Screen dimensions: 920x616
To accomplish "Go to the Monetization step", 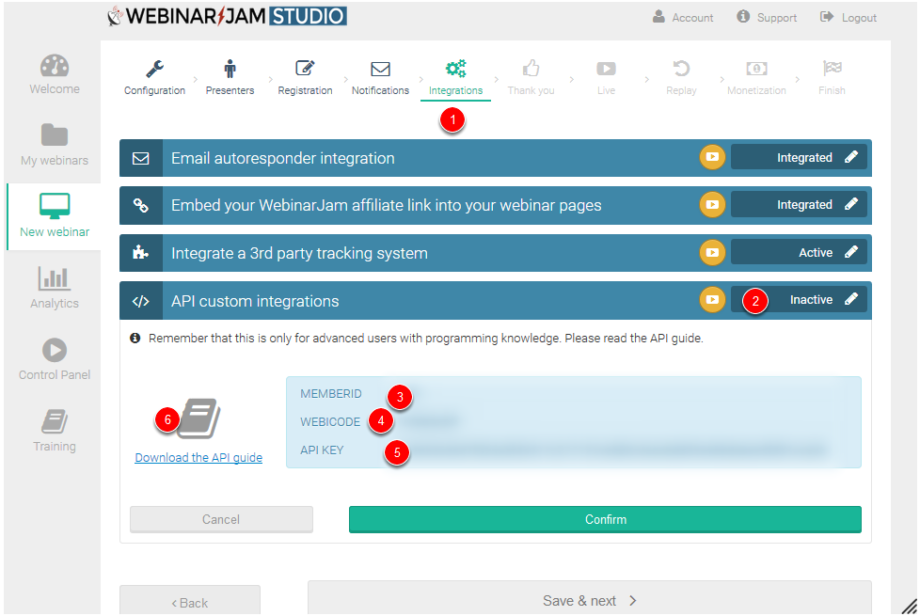I will (x=756, y=78).
